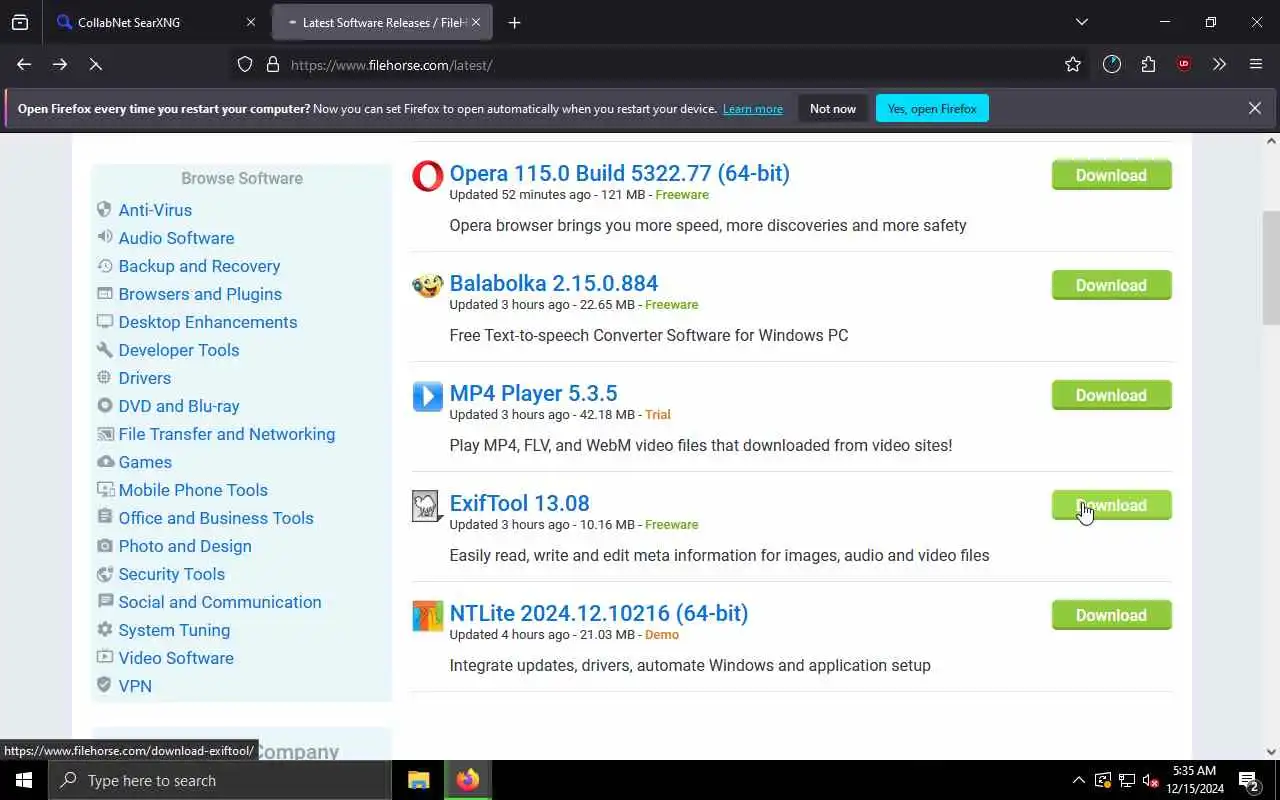Select the Developer Tools wrench icon
The width and height of the screenshot is (1280, 800).
pyautogui.click(x=104, y=350)
